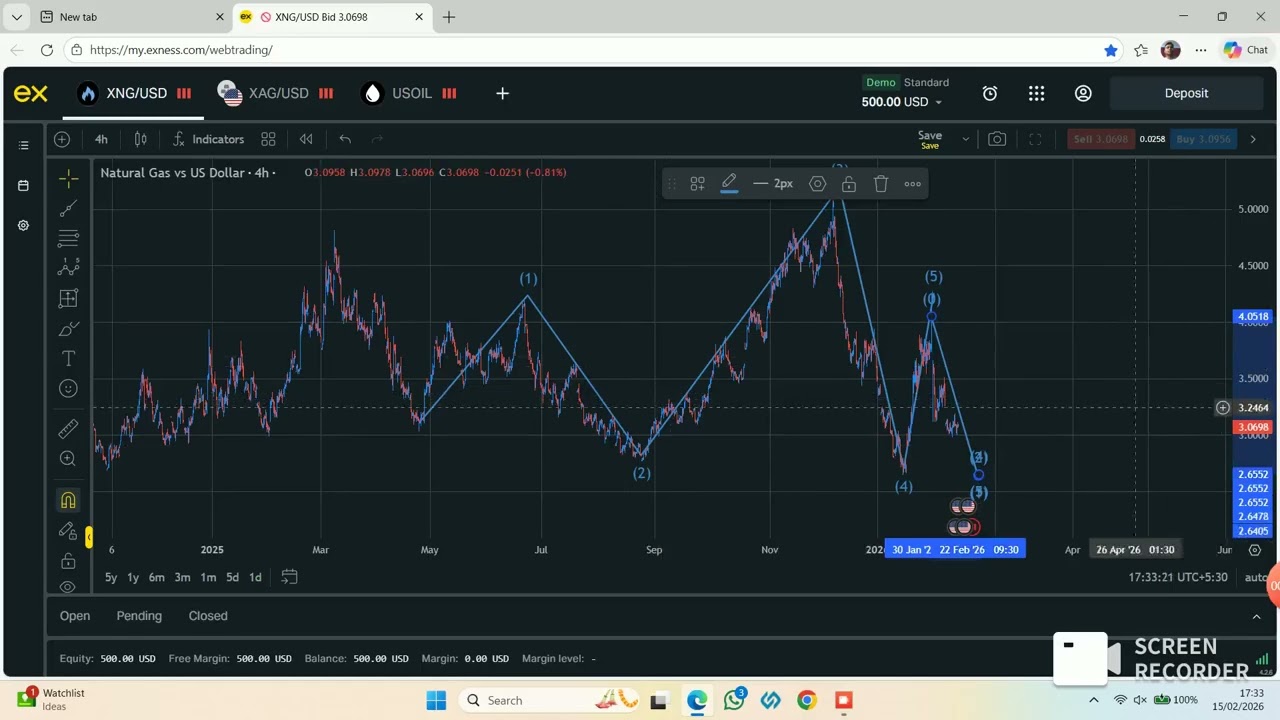
Task: Add a new instrument tab
Action: (502, 93)
